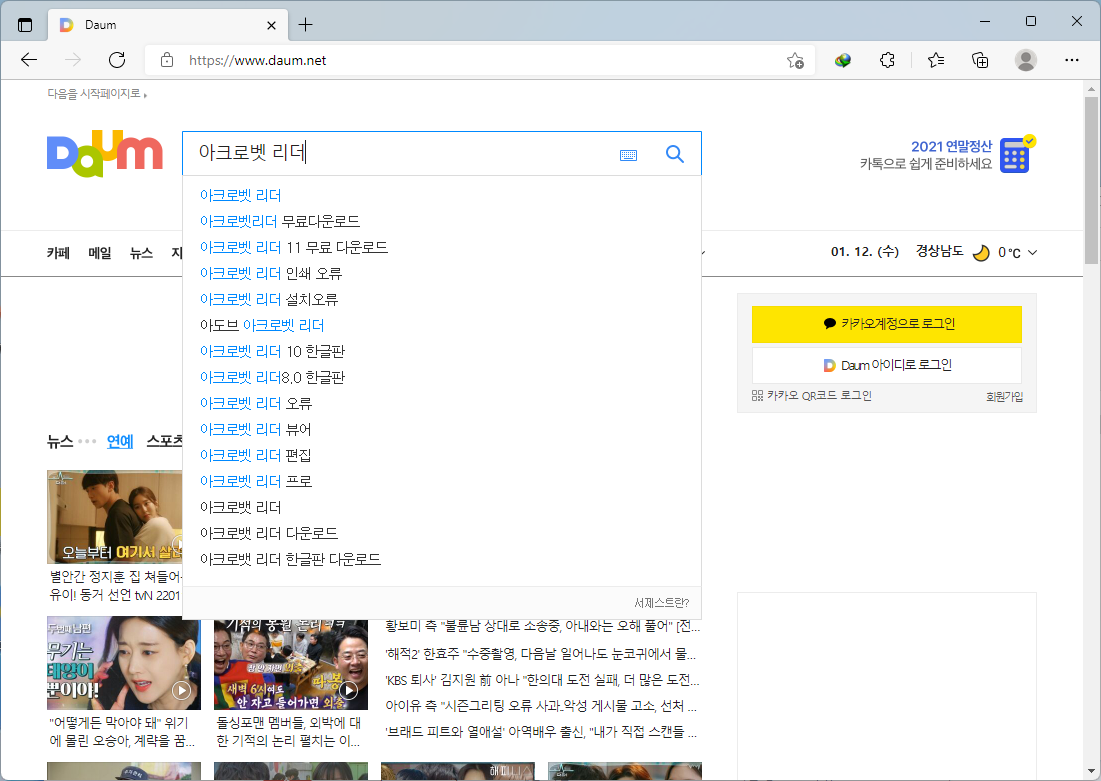Close the Daum tab

(x=272, y=25)
